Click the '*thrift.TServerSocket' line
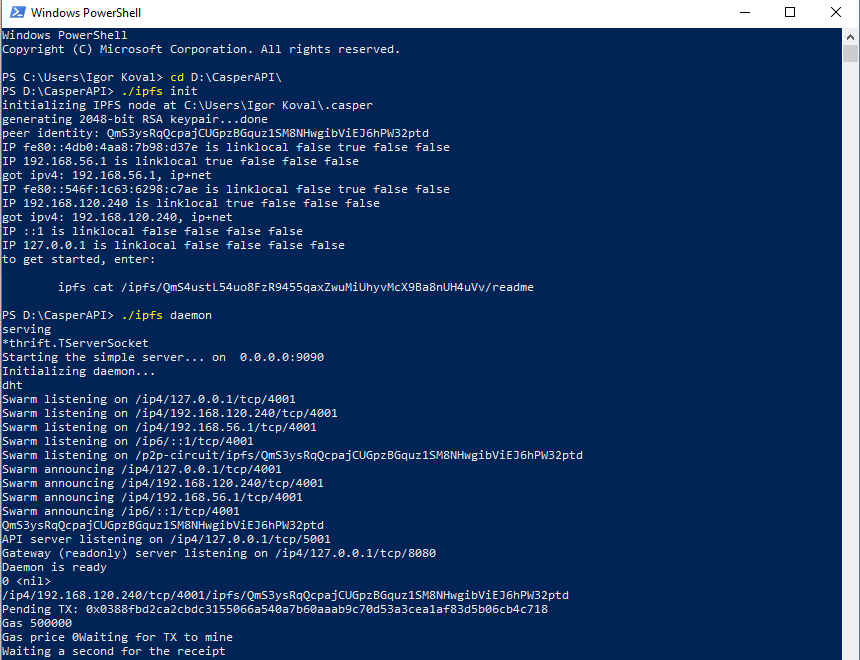Viewport: 860px width, 660px height. (75, 343)
